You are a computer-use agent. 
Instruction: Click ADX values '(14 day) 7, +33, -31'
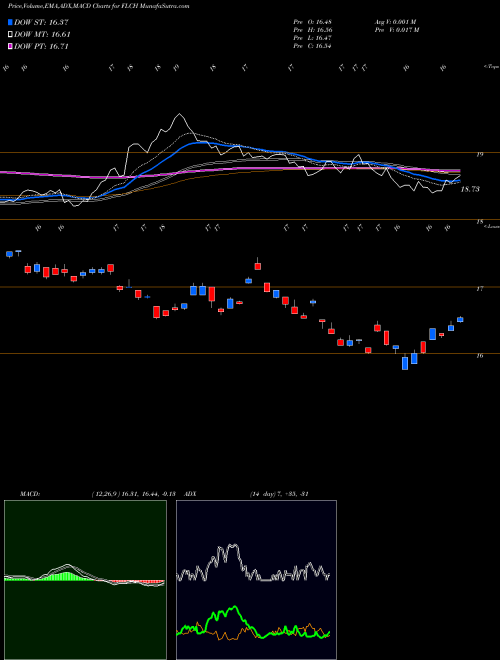[x=279, y=494]
